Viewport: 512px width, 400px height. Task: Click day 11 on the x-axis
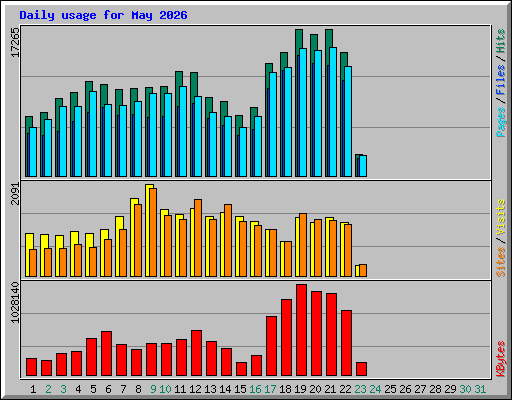180,389
